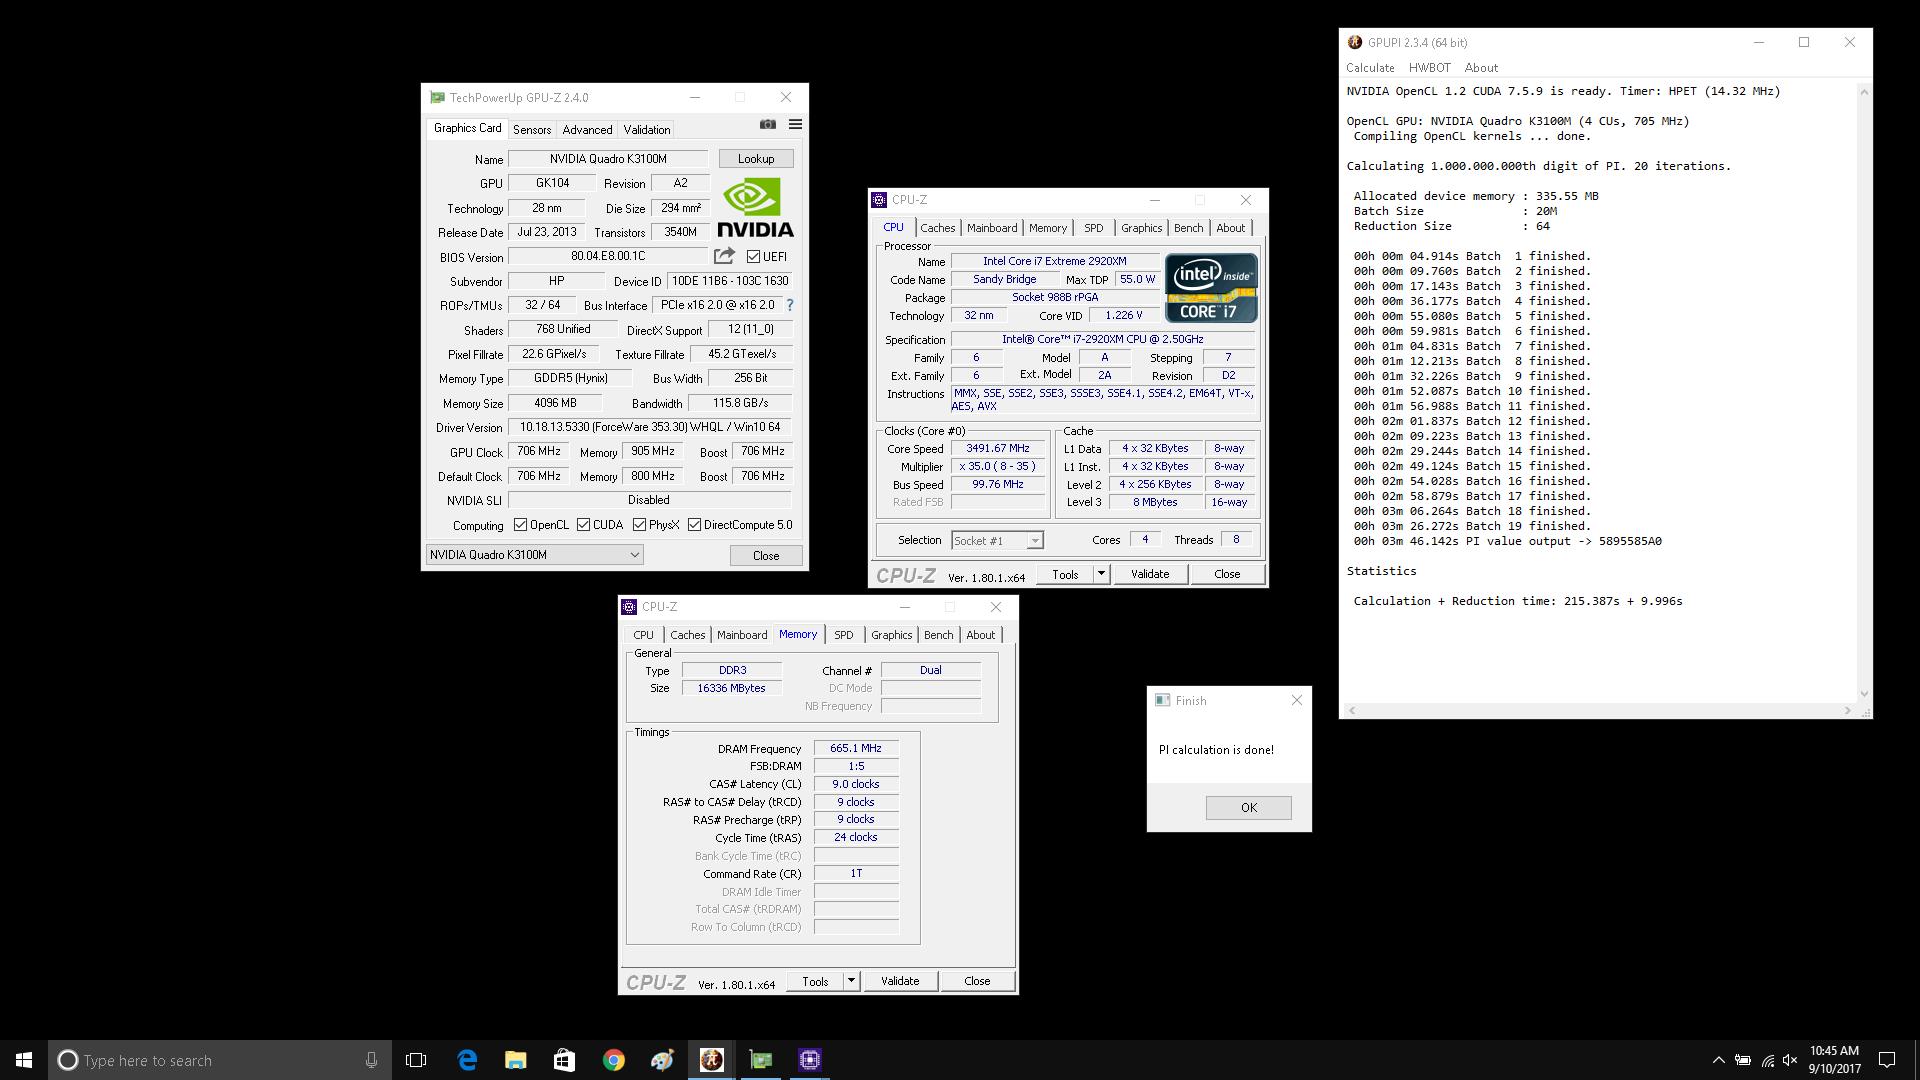Viewport: 1920px width, 1080px height.
Task: Expand Tools arrow in CPU-Z CPU window
Action: (1101, 574)
